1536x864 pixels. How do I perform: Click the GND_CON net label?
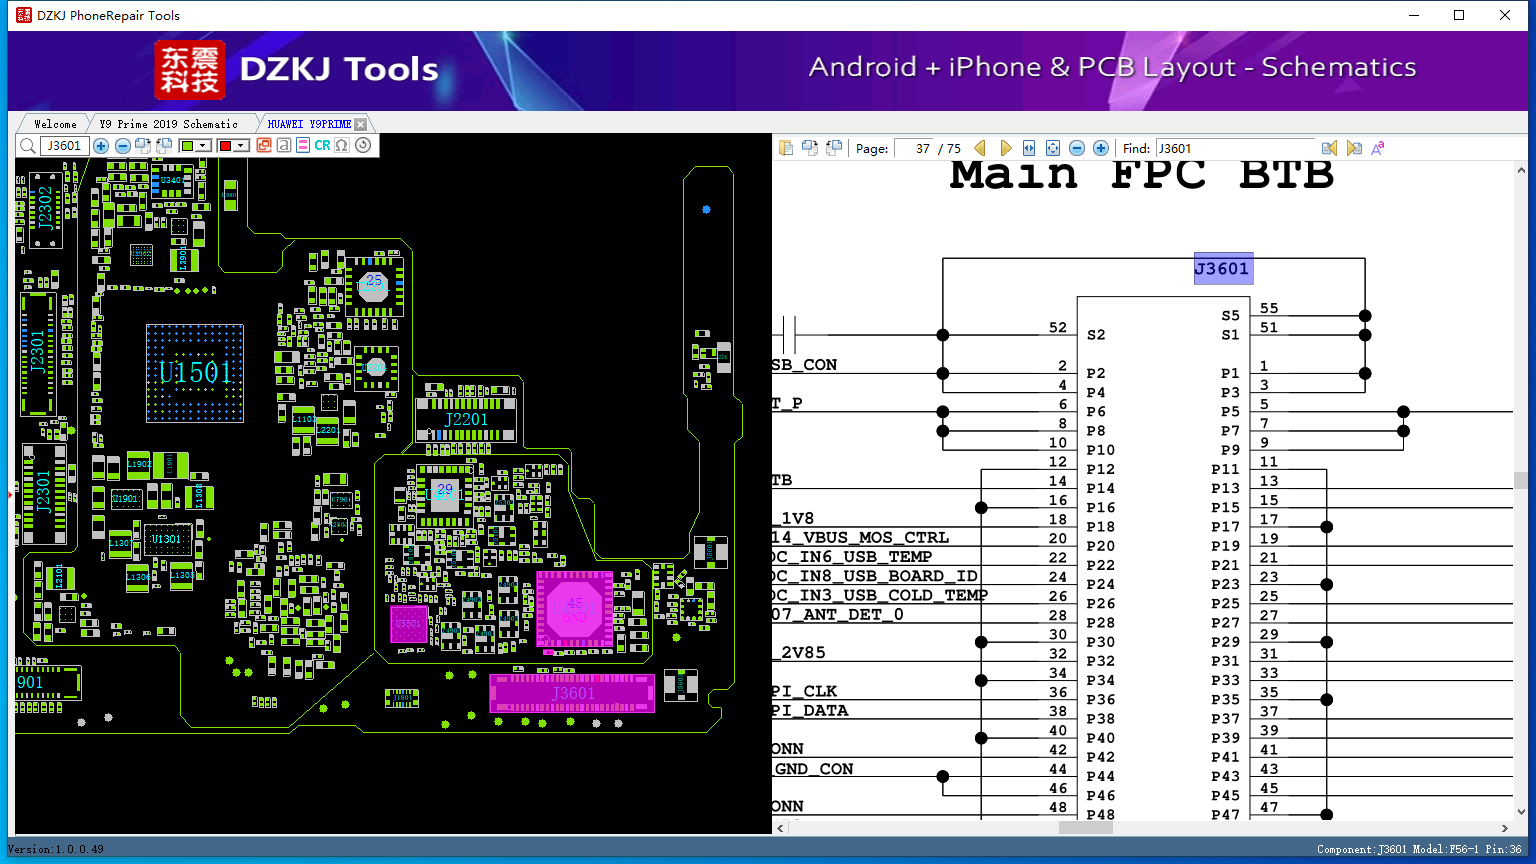click(814, 768)
